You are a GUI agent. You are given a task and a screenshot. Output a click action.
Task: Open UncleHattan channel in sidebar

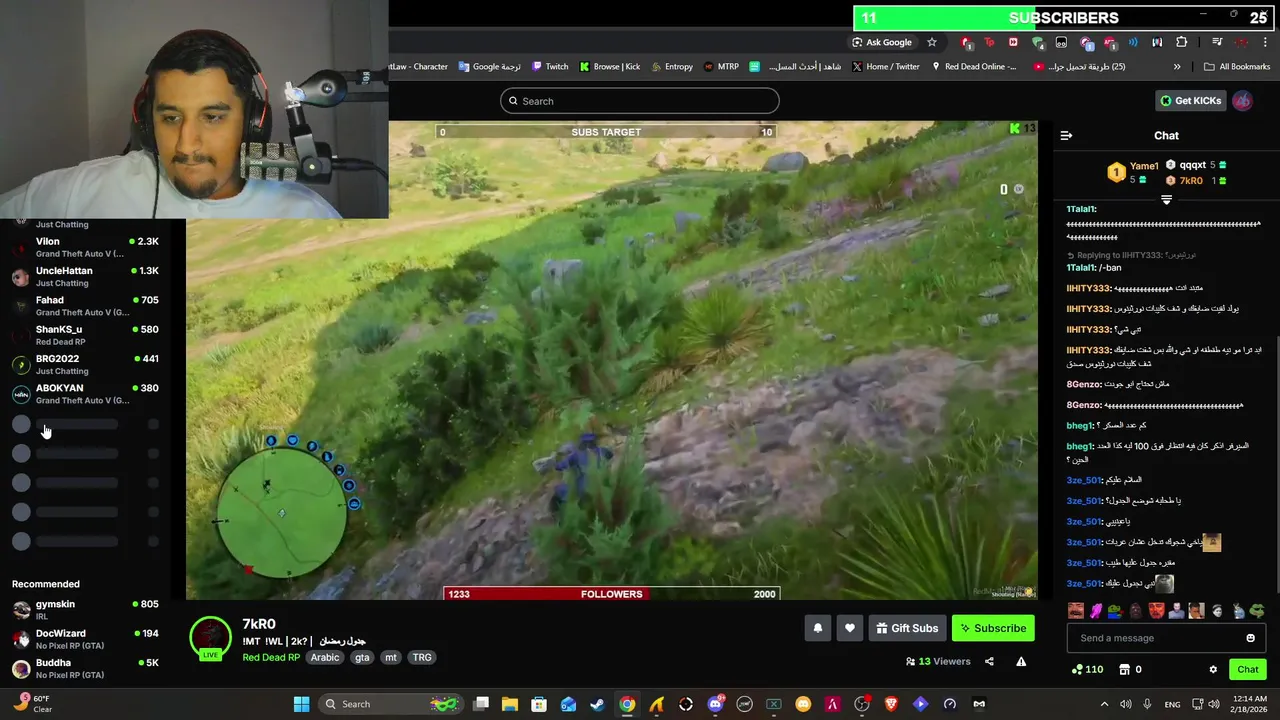[85, 277]
